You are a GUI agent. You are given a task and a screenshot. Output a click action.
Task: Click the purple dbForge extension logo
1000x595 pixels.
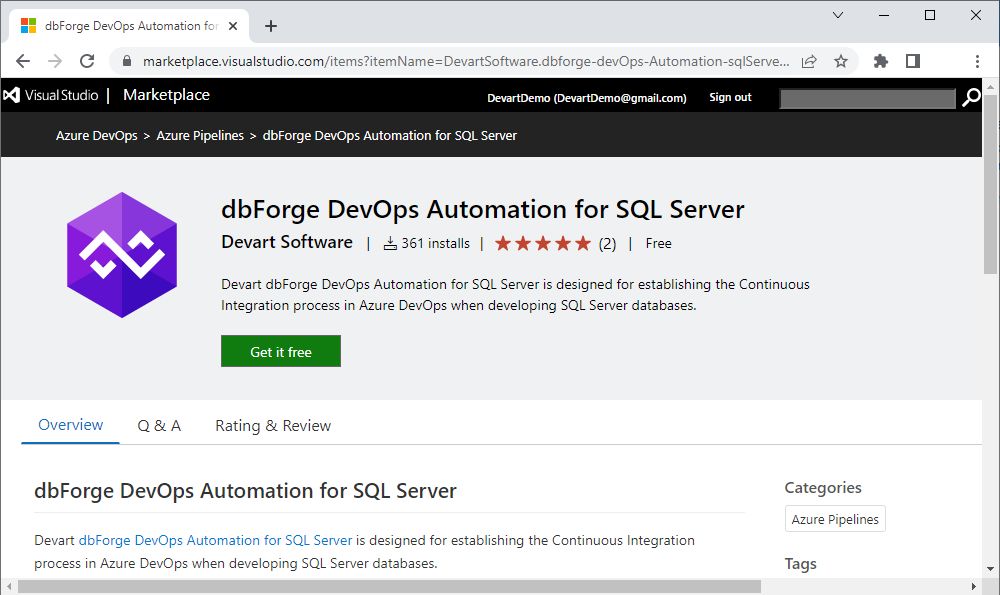point(122,255)
